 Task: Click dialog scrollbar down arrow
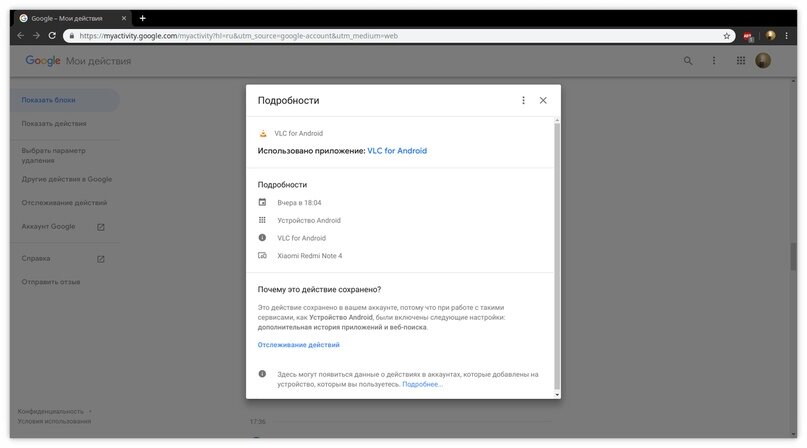[557, 395]
